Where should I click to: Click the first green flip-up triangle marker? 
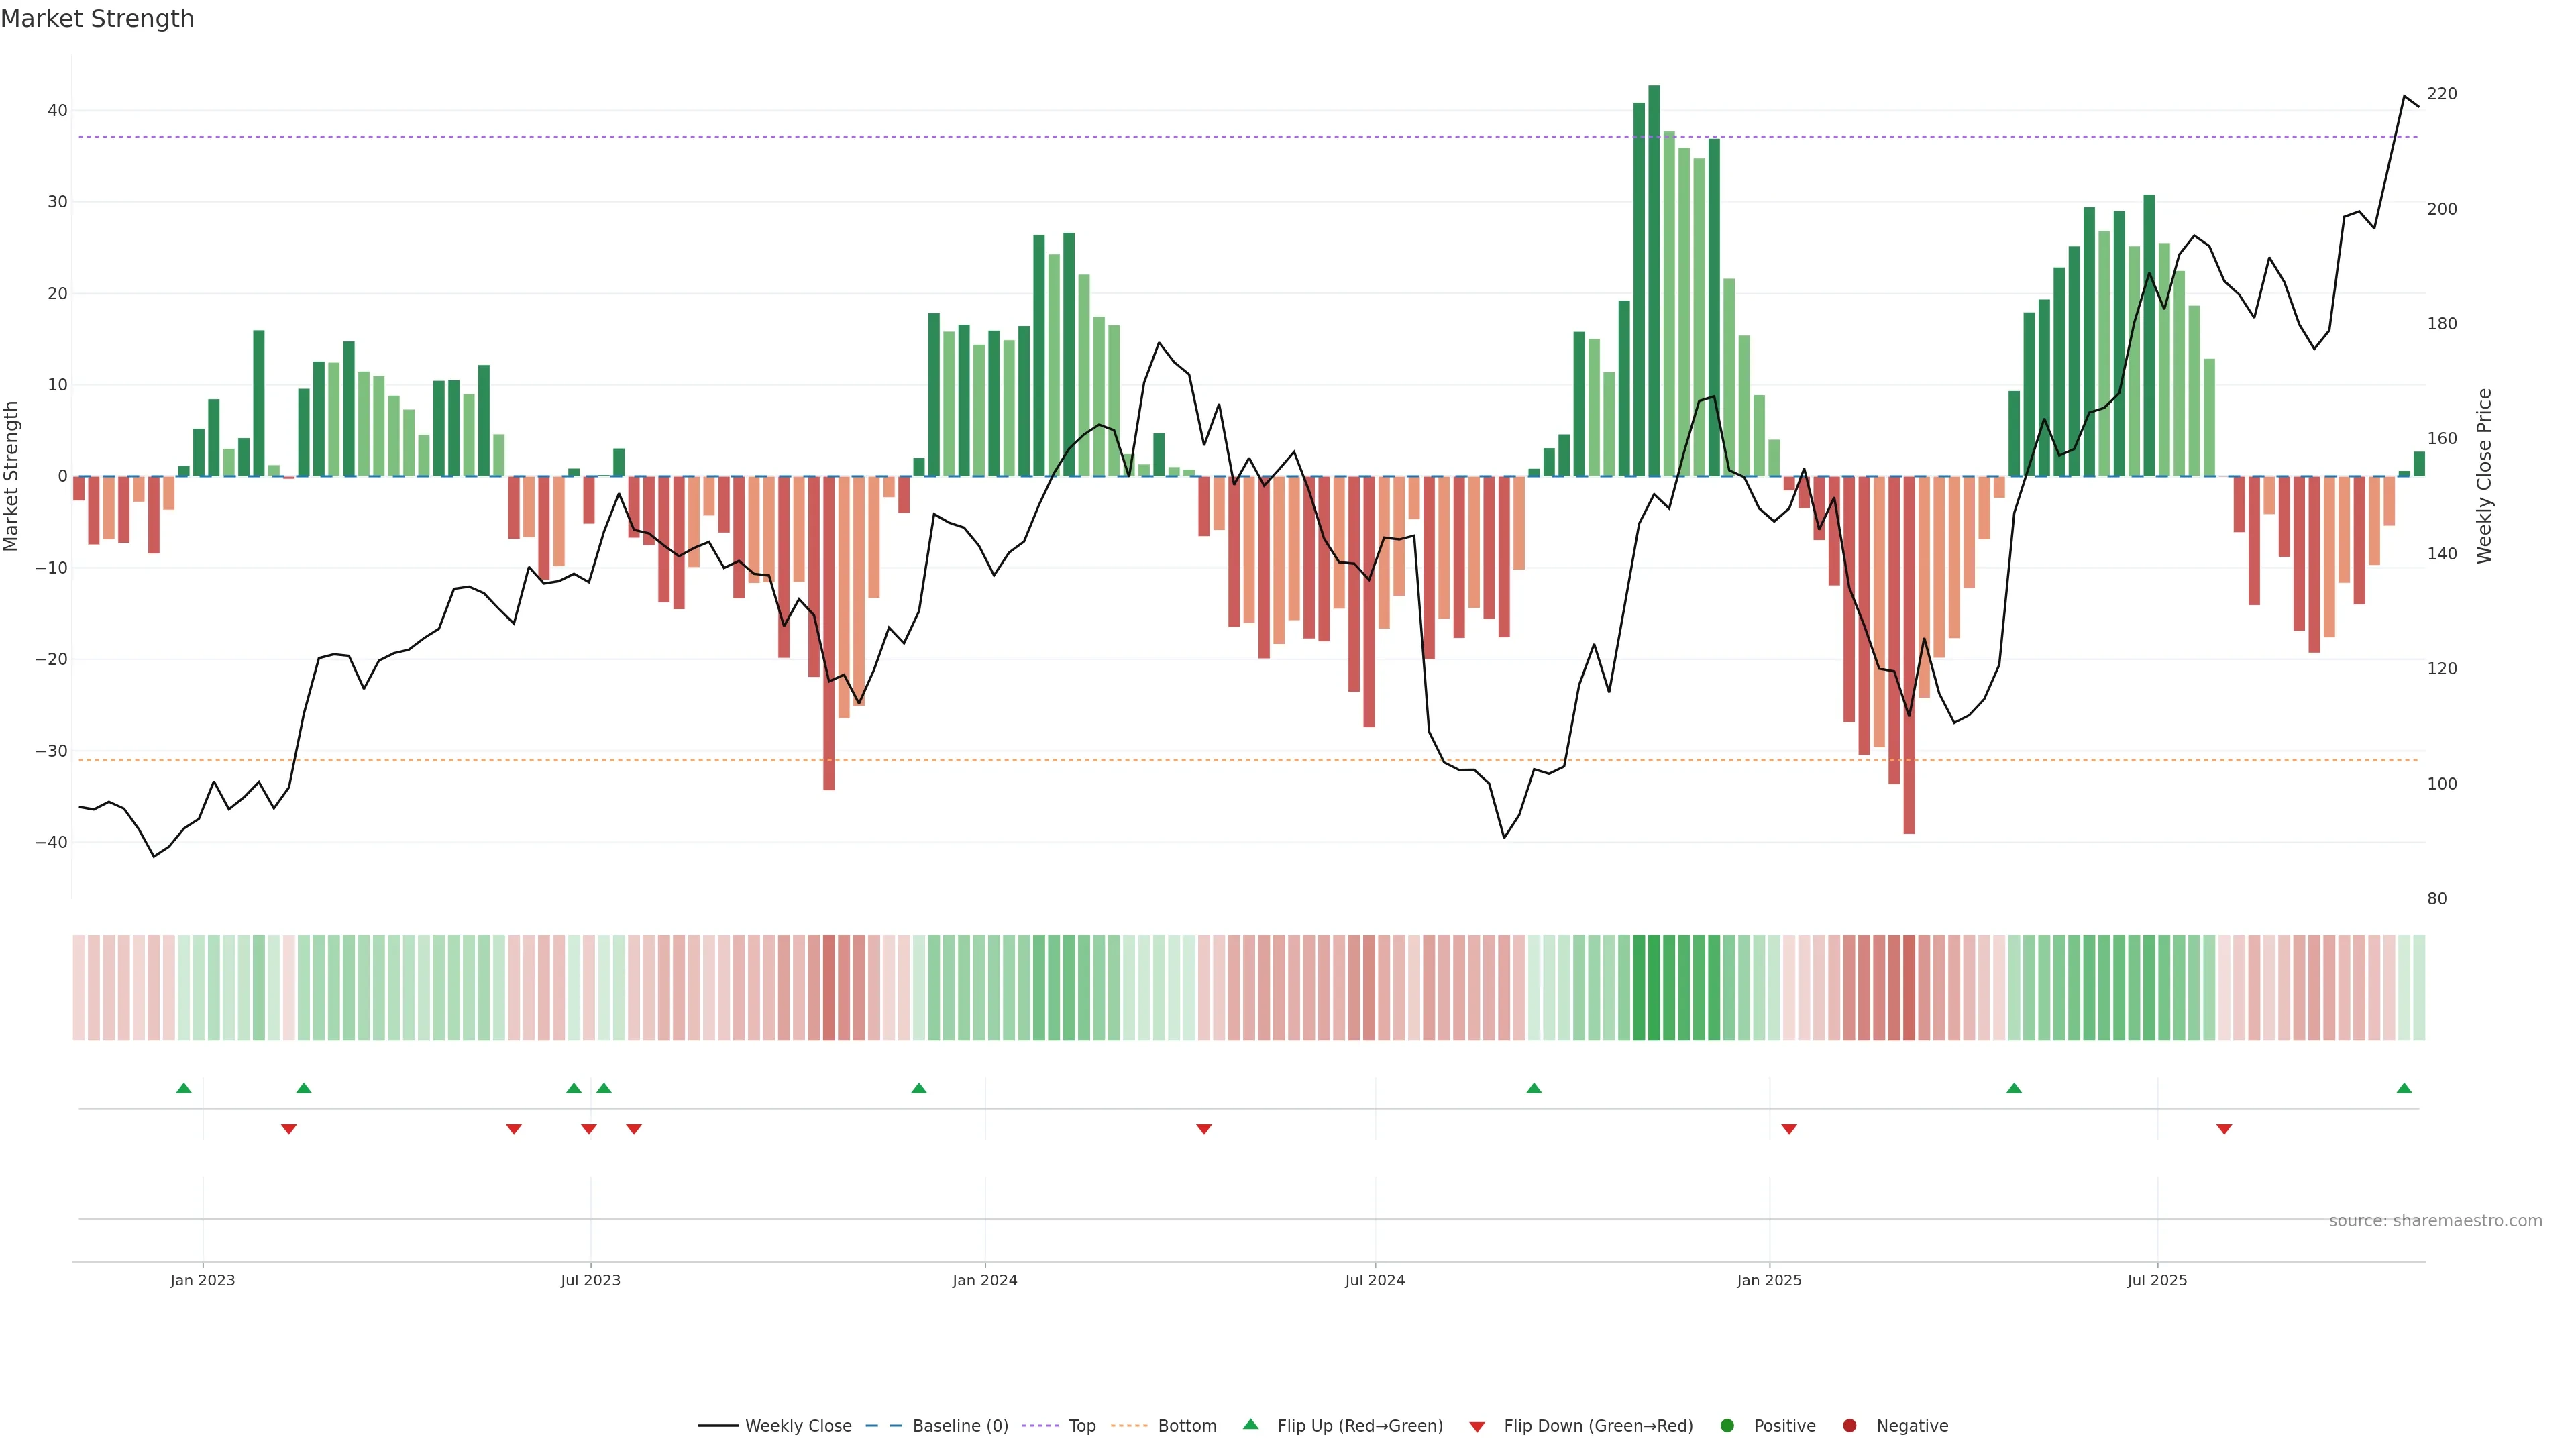pos(184,1088)
